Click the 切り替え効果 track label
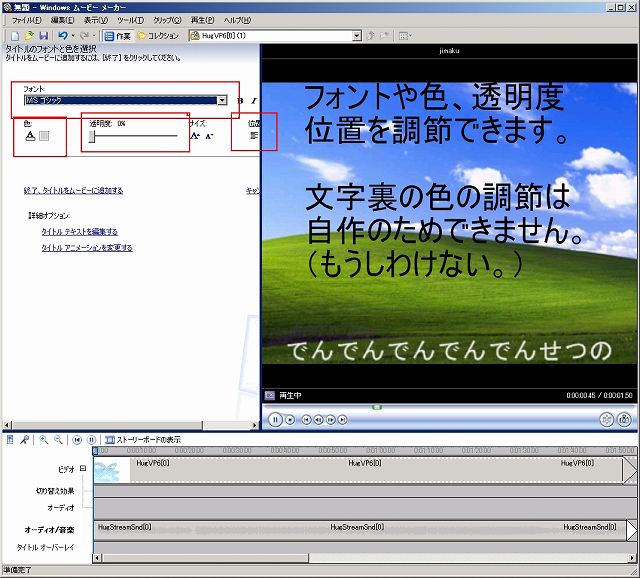The height and width of the screenshot is (578, 640). [55, 491]
